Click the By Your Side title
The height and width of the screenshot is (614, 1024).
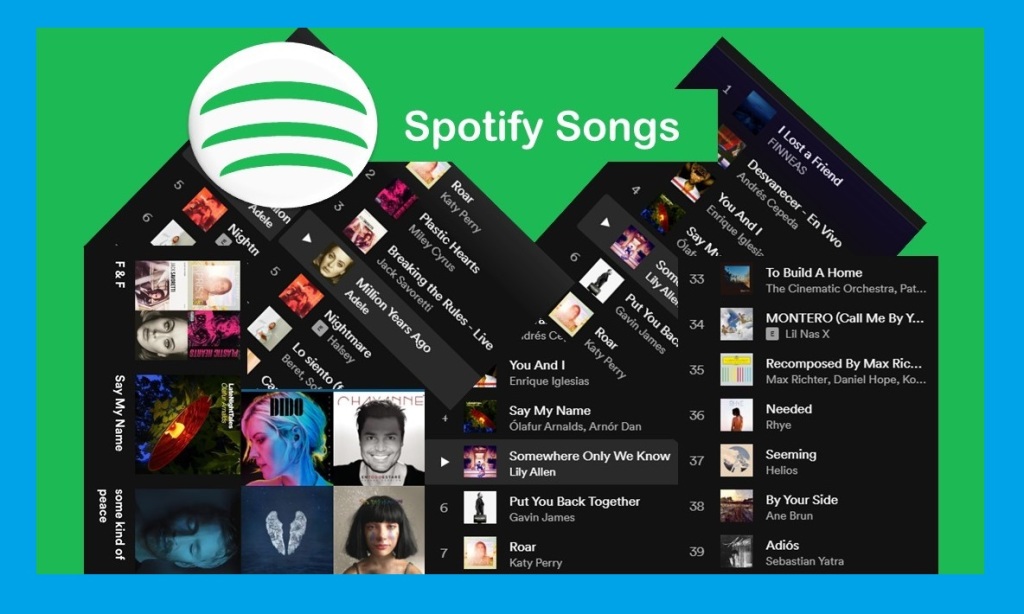pyautogui.click(x=801, y=500)
